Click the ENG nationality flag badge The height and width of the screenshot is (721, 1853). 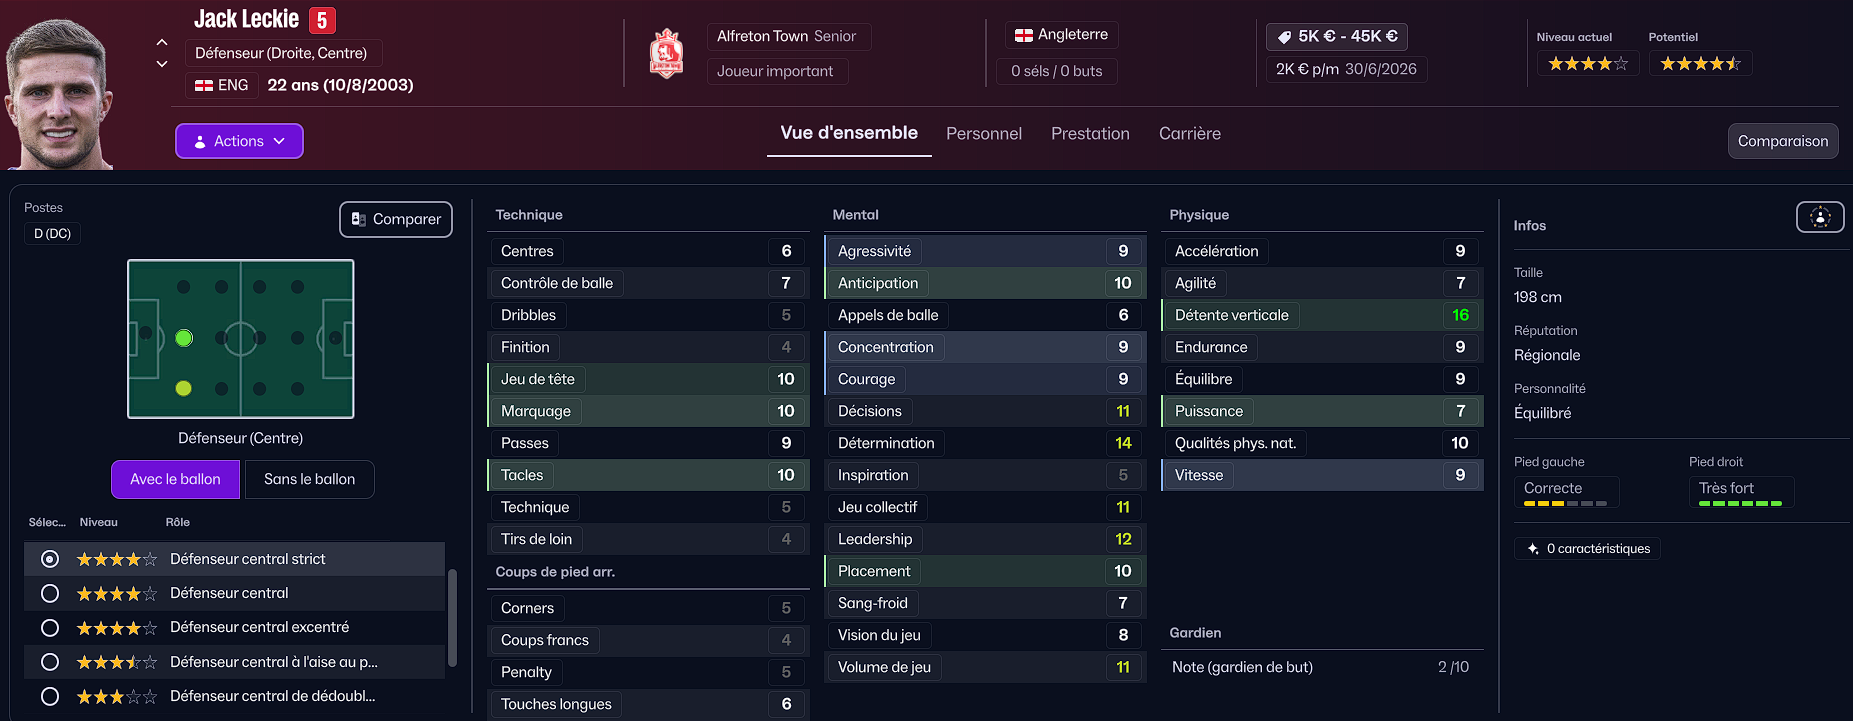[204, 86]
